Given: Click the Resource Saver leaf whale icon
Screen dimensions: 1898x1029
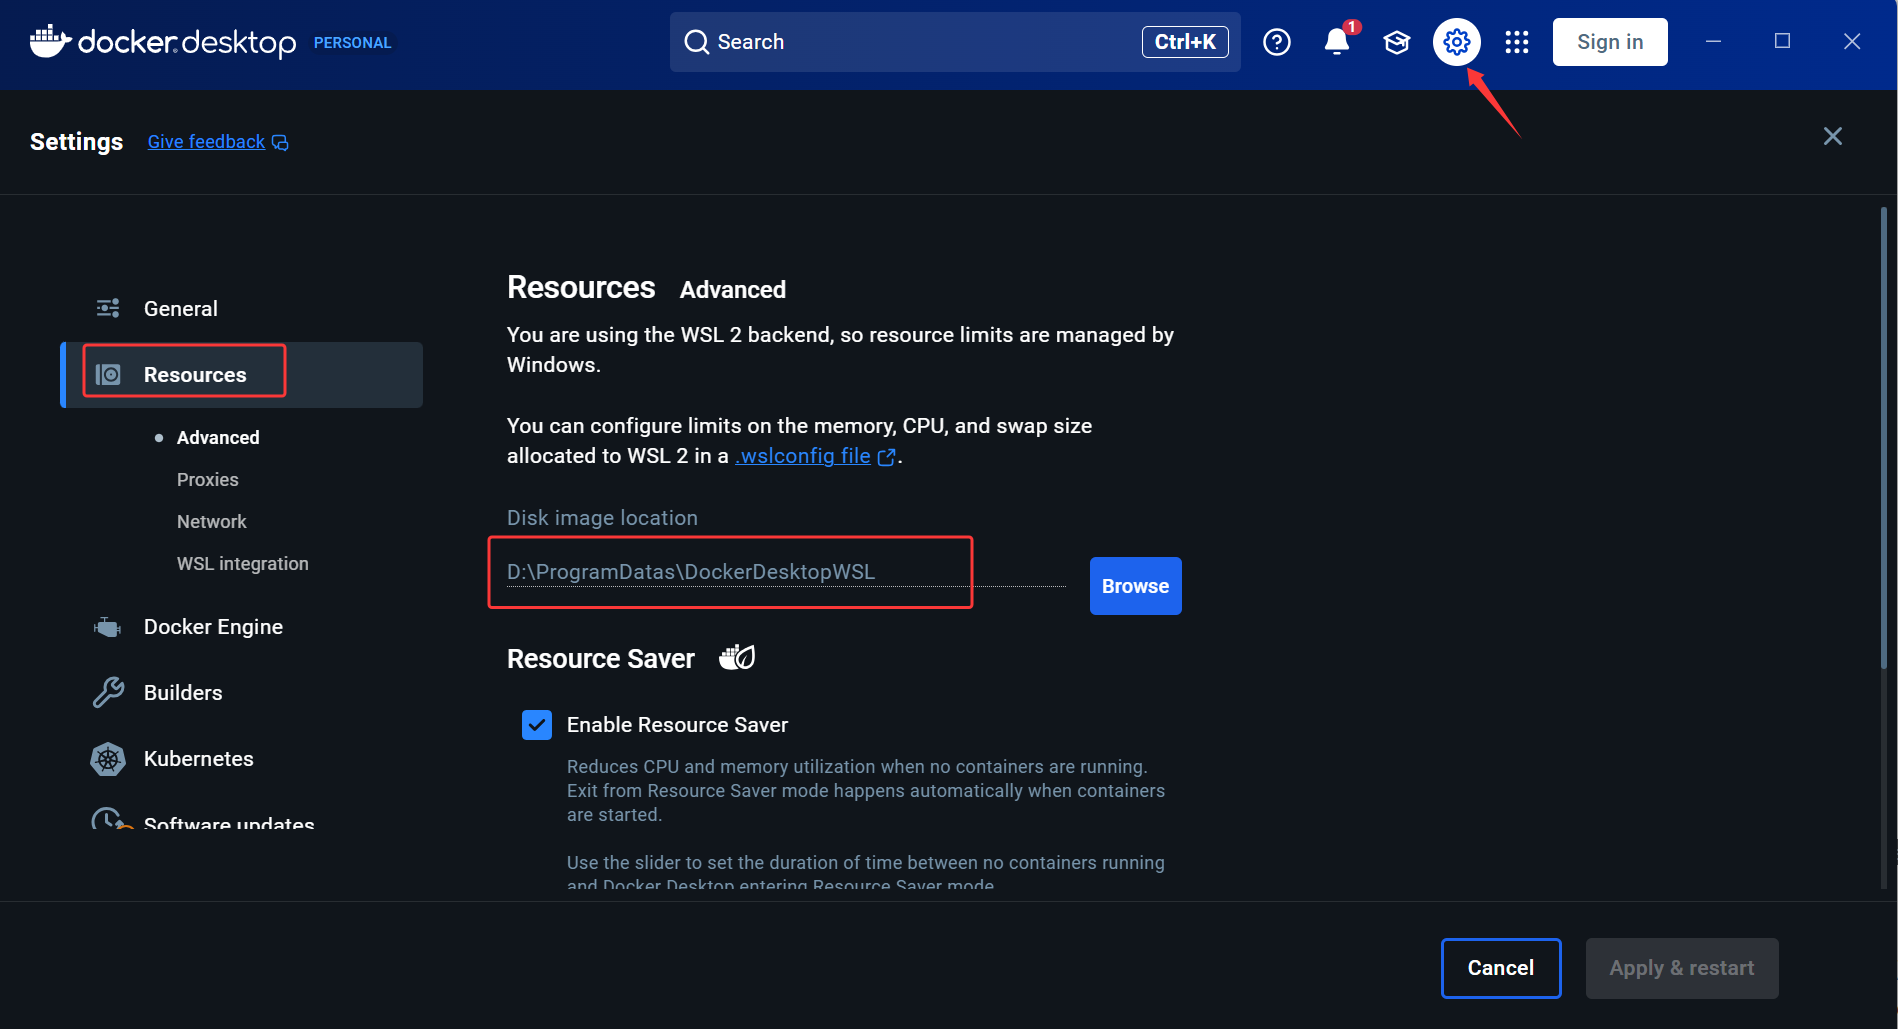Looking at the screenshot, I should [738, 657].
